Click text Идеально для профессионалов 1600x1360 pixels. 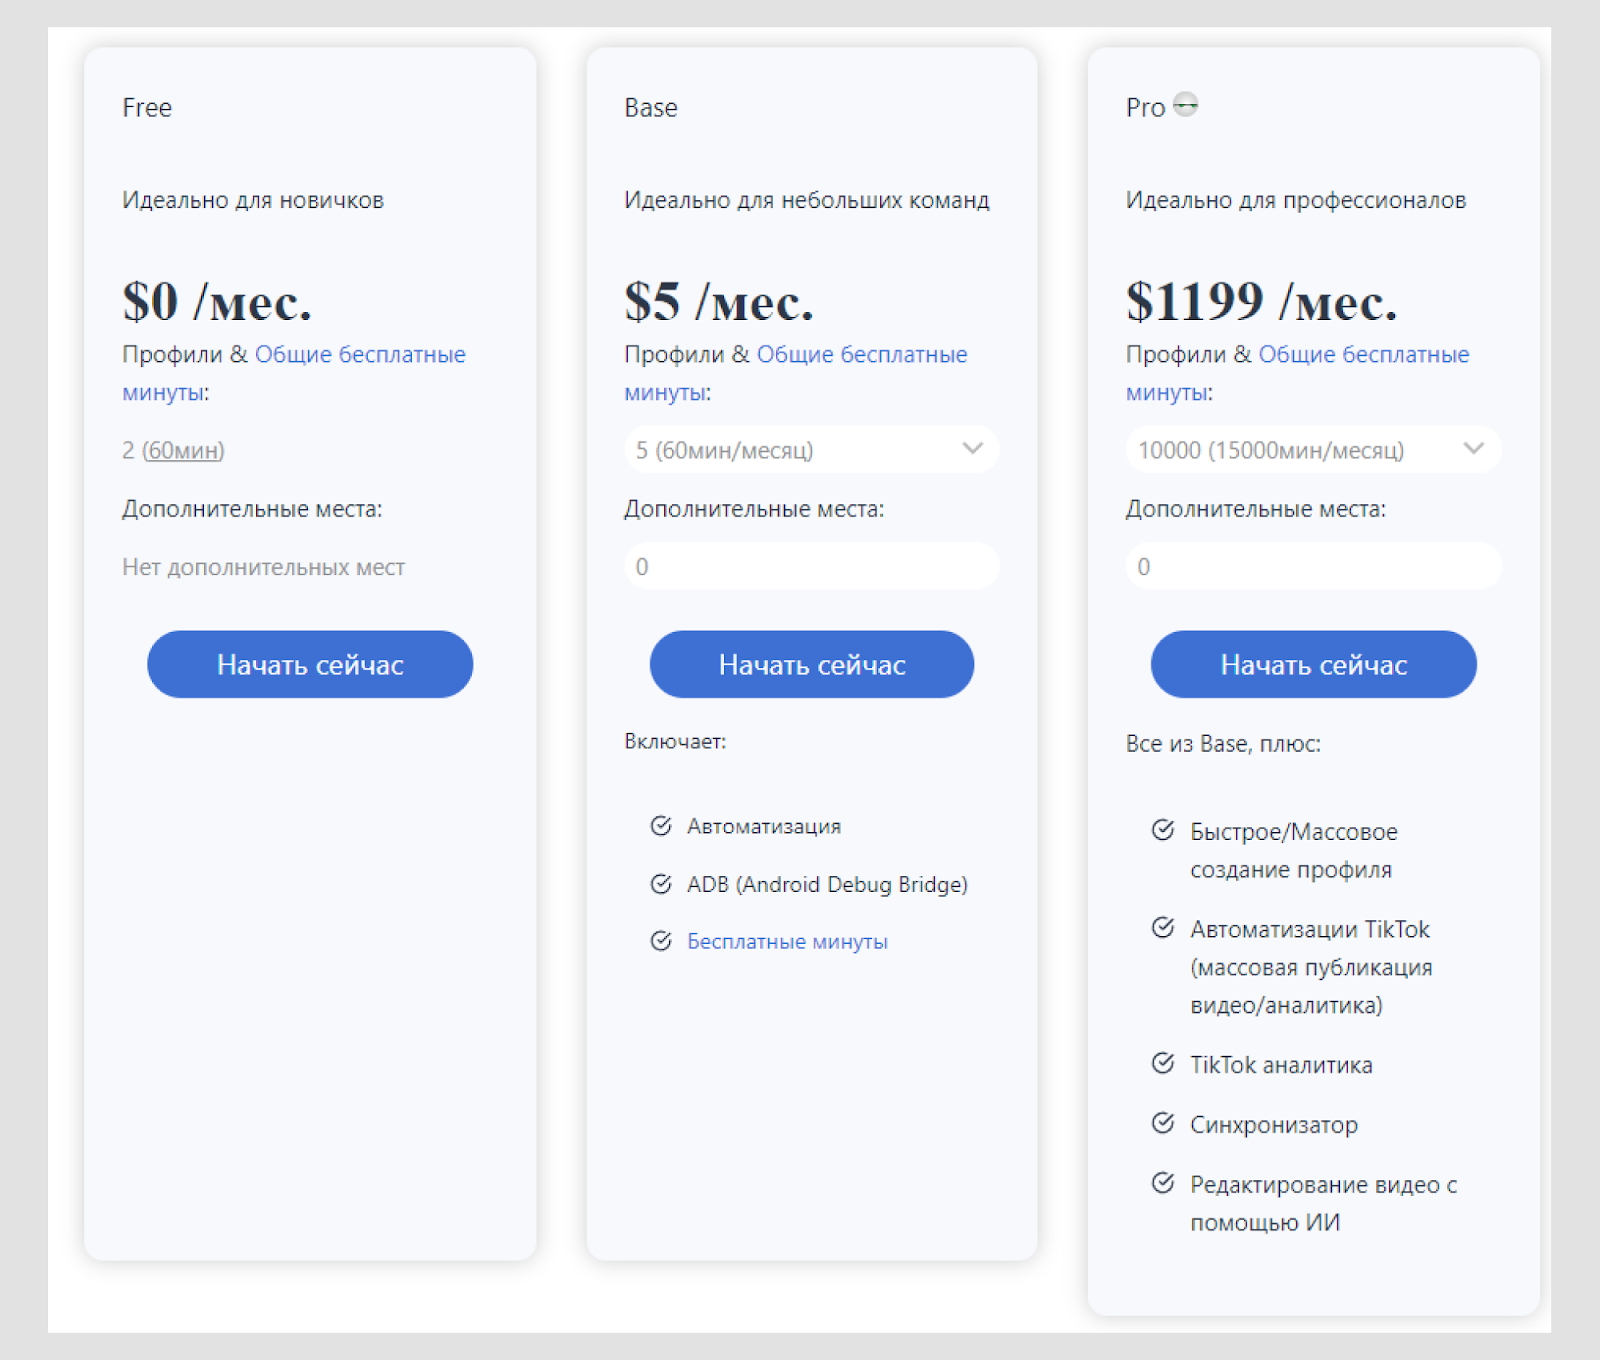(1296, 201)
